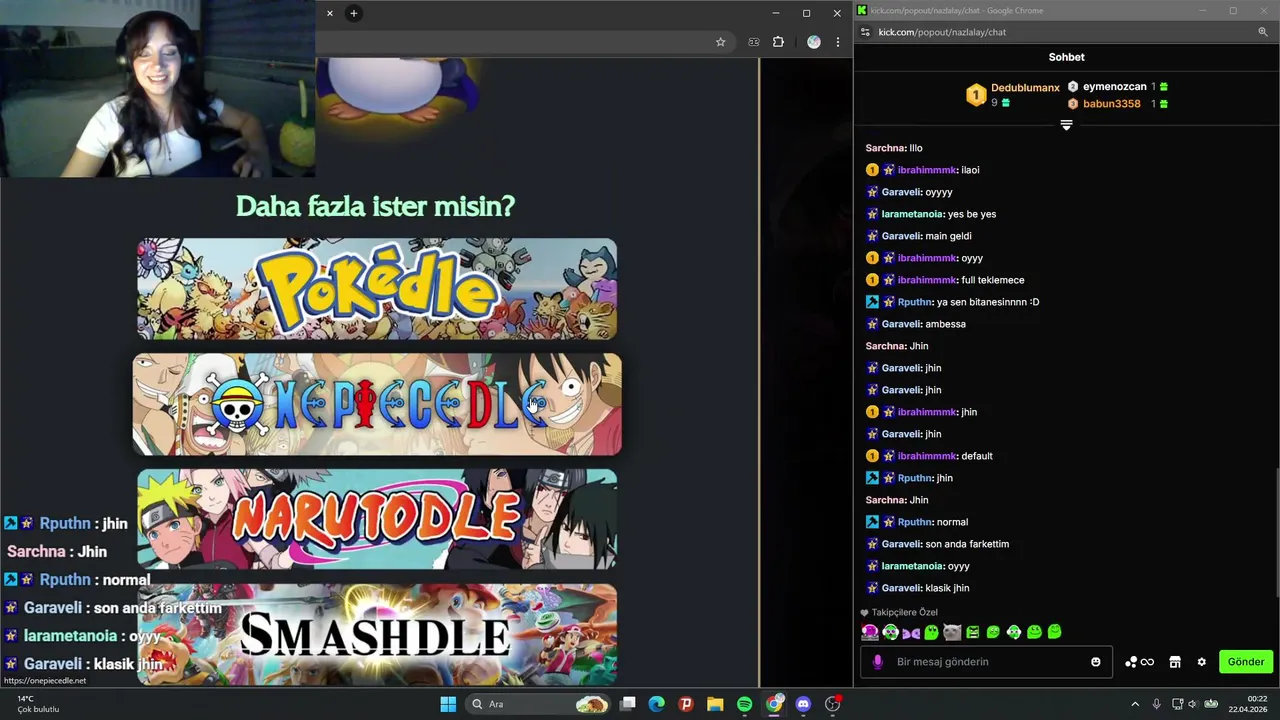Click the 'Rputhn: normal' chat message
Screen dimensions: 1280x720
click(917, 522)
